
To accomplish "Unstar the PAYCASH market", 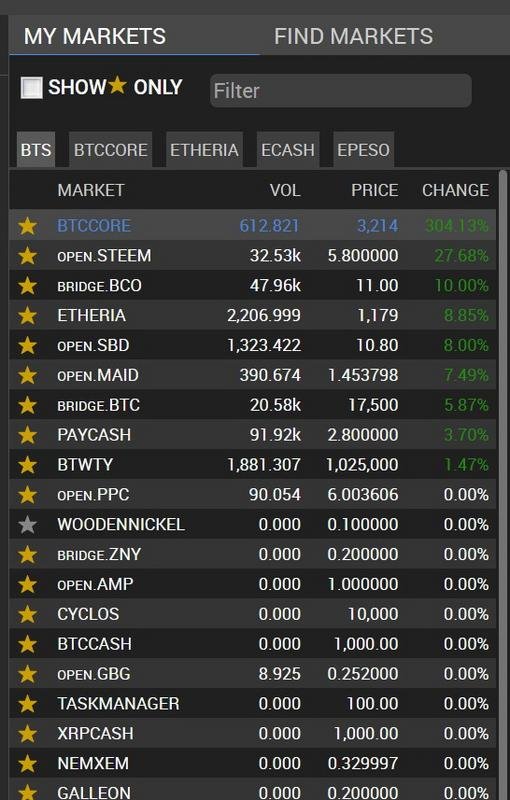I will 28,435.
